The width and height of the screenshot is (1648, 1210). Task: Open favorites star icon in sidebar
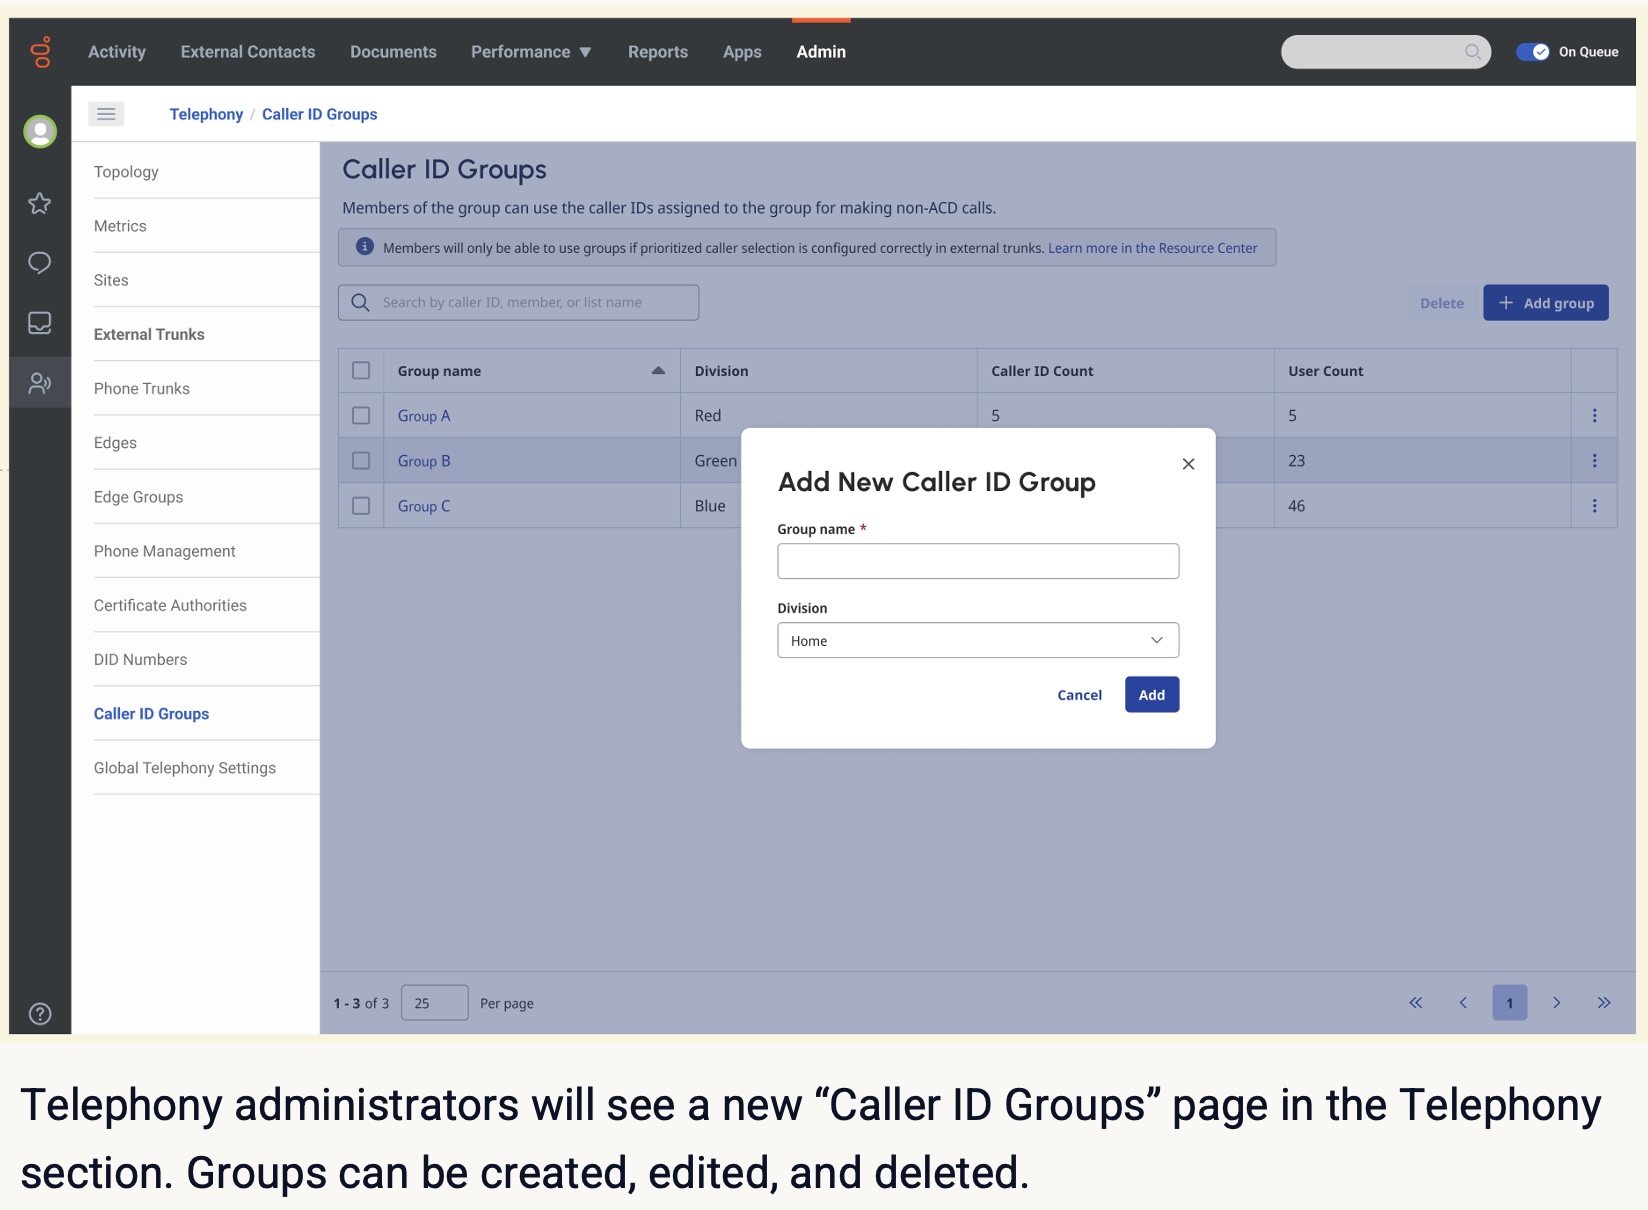coord(40,204)
